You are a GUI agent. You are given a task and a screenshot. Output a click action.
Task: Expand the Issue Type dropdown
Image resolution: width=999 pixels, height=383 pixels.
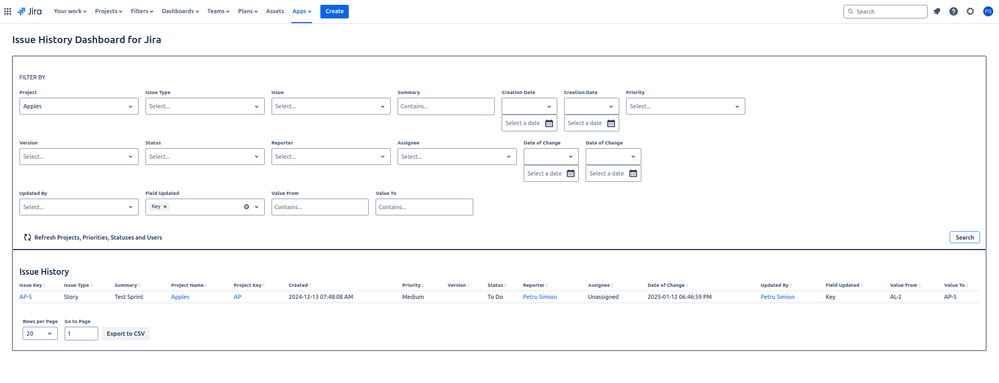click(205, 106)
